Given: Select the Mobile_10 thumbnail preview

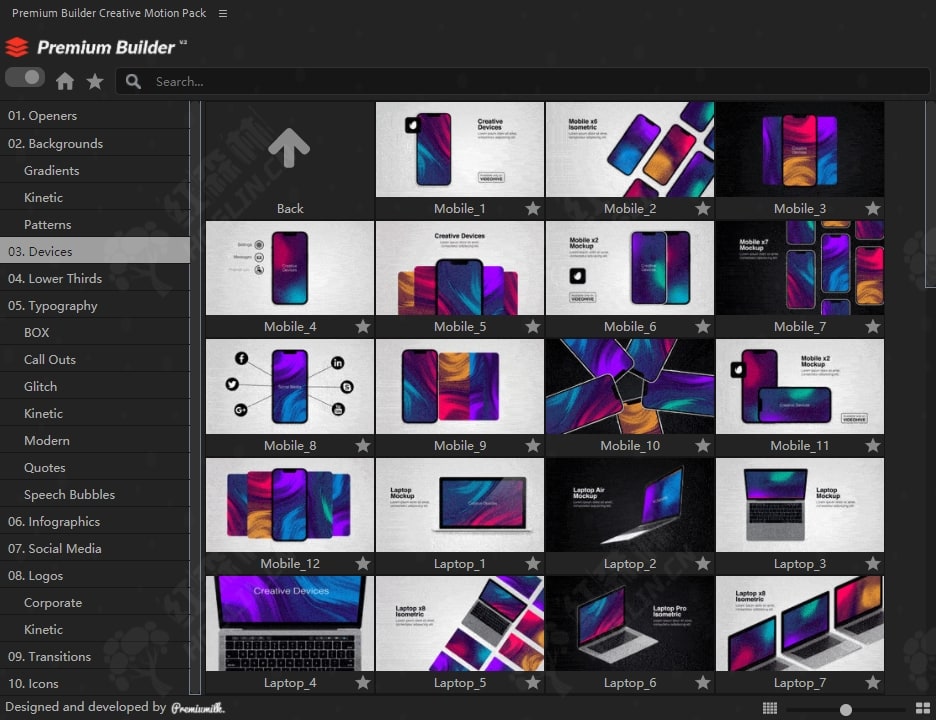Looking at the screenshot, I should click(630, 386).
